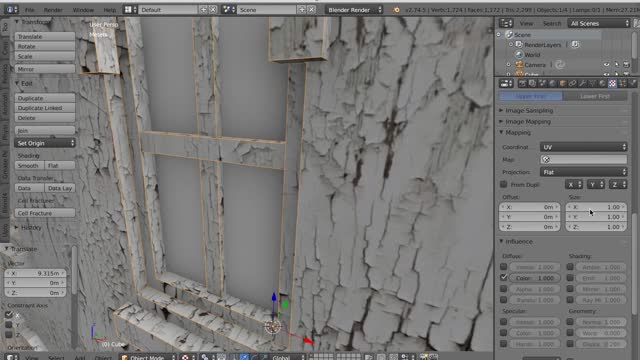Enable the Y constraint axis checkbox

(x=9, y=325)
